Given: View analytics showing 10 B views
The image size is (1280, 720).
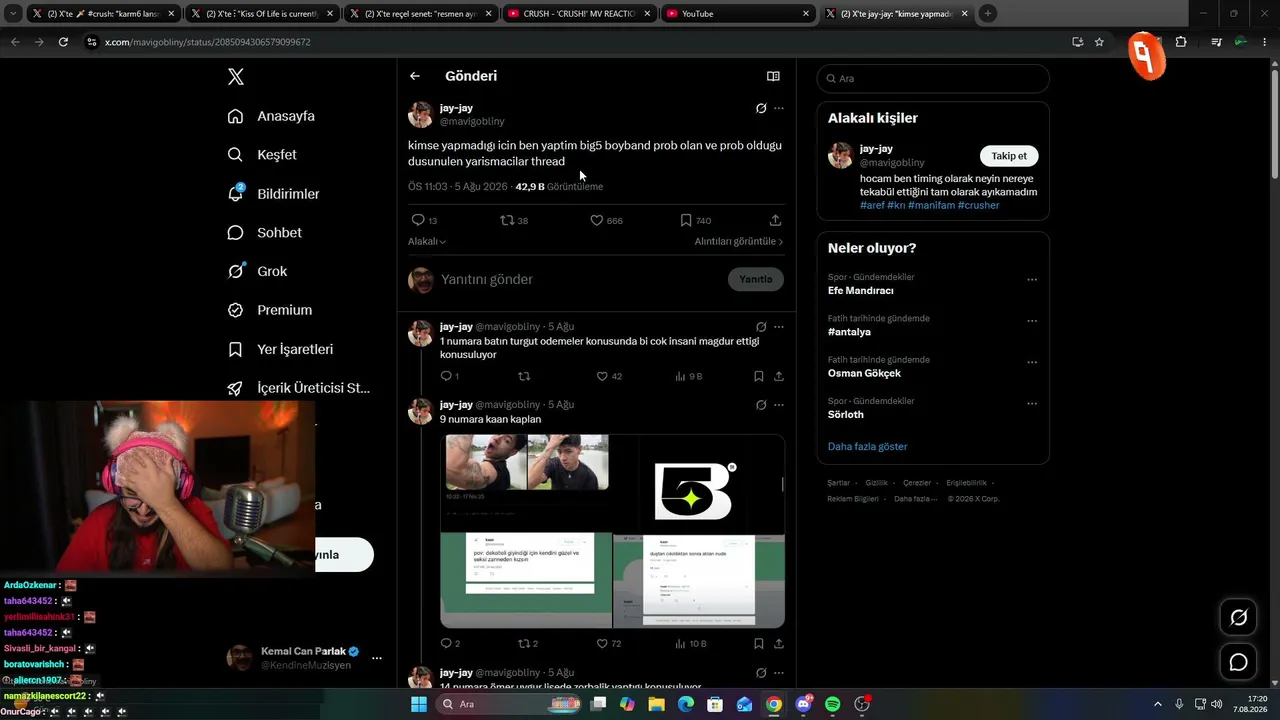Looking at the screenshot, I should click(691, 643).
